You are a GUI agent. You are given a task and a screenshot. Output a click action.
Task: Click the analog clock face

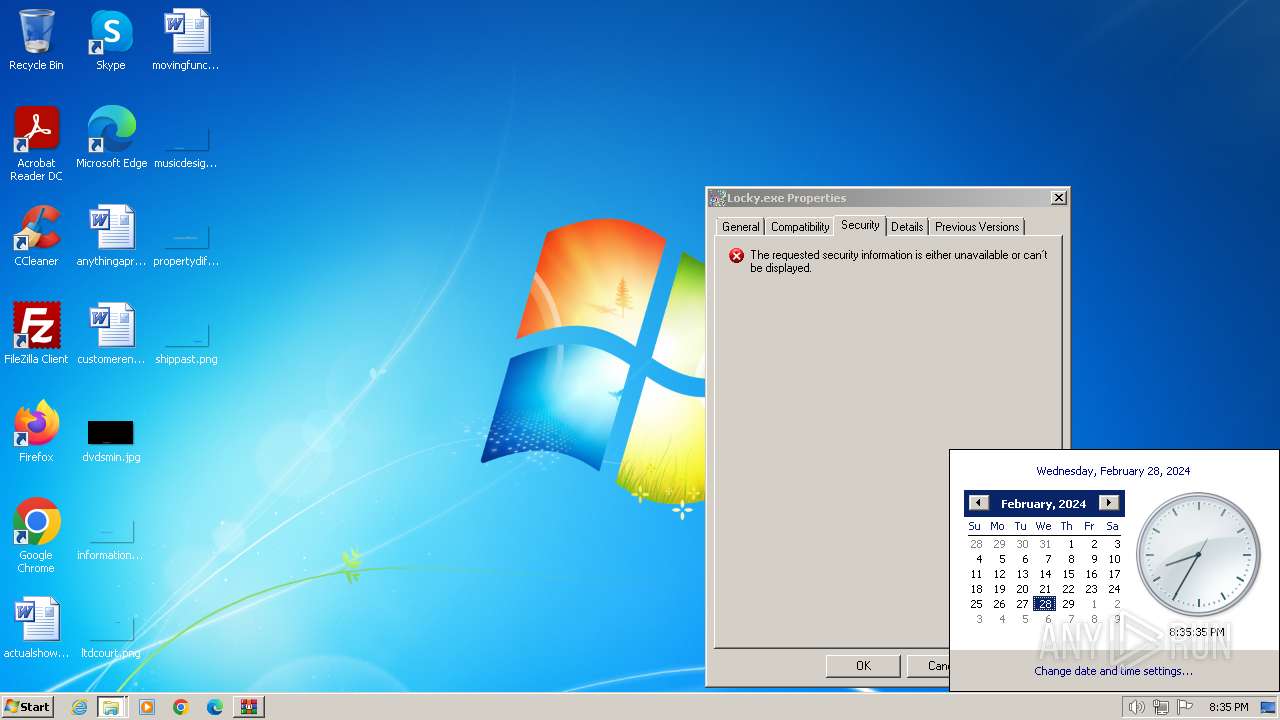1198,555
